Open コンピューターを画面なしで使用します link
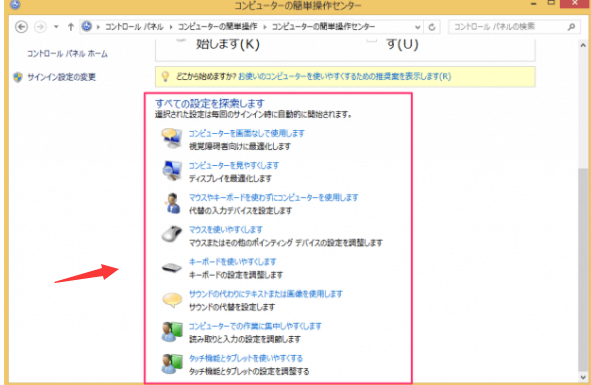Viewport: 591px width, 385px height. click(247, 133)
